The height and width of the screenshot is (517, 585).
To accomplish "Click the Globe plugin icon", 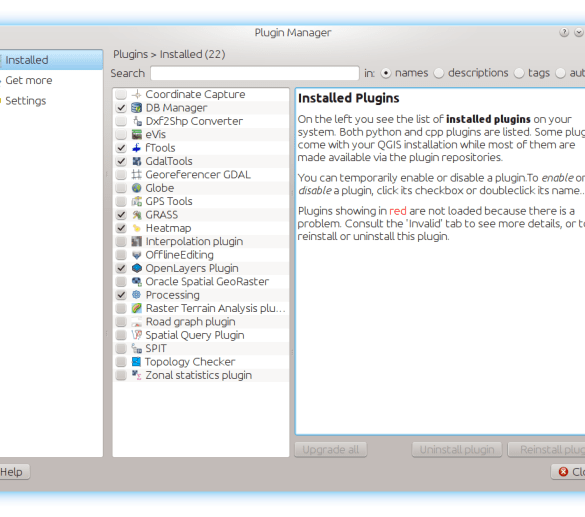I will pyautogui.click(x=137, y=188).
